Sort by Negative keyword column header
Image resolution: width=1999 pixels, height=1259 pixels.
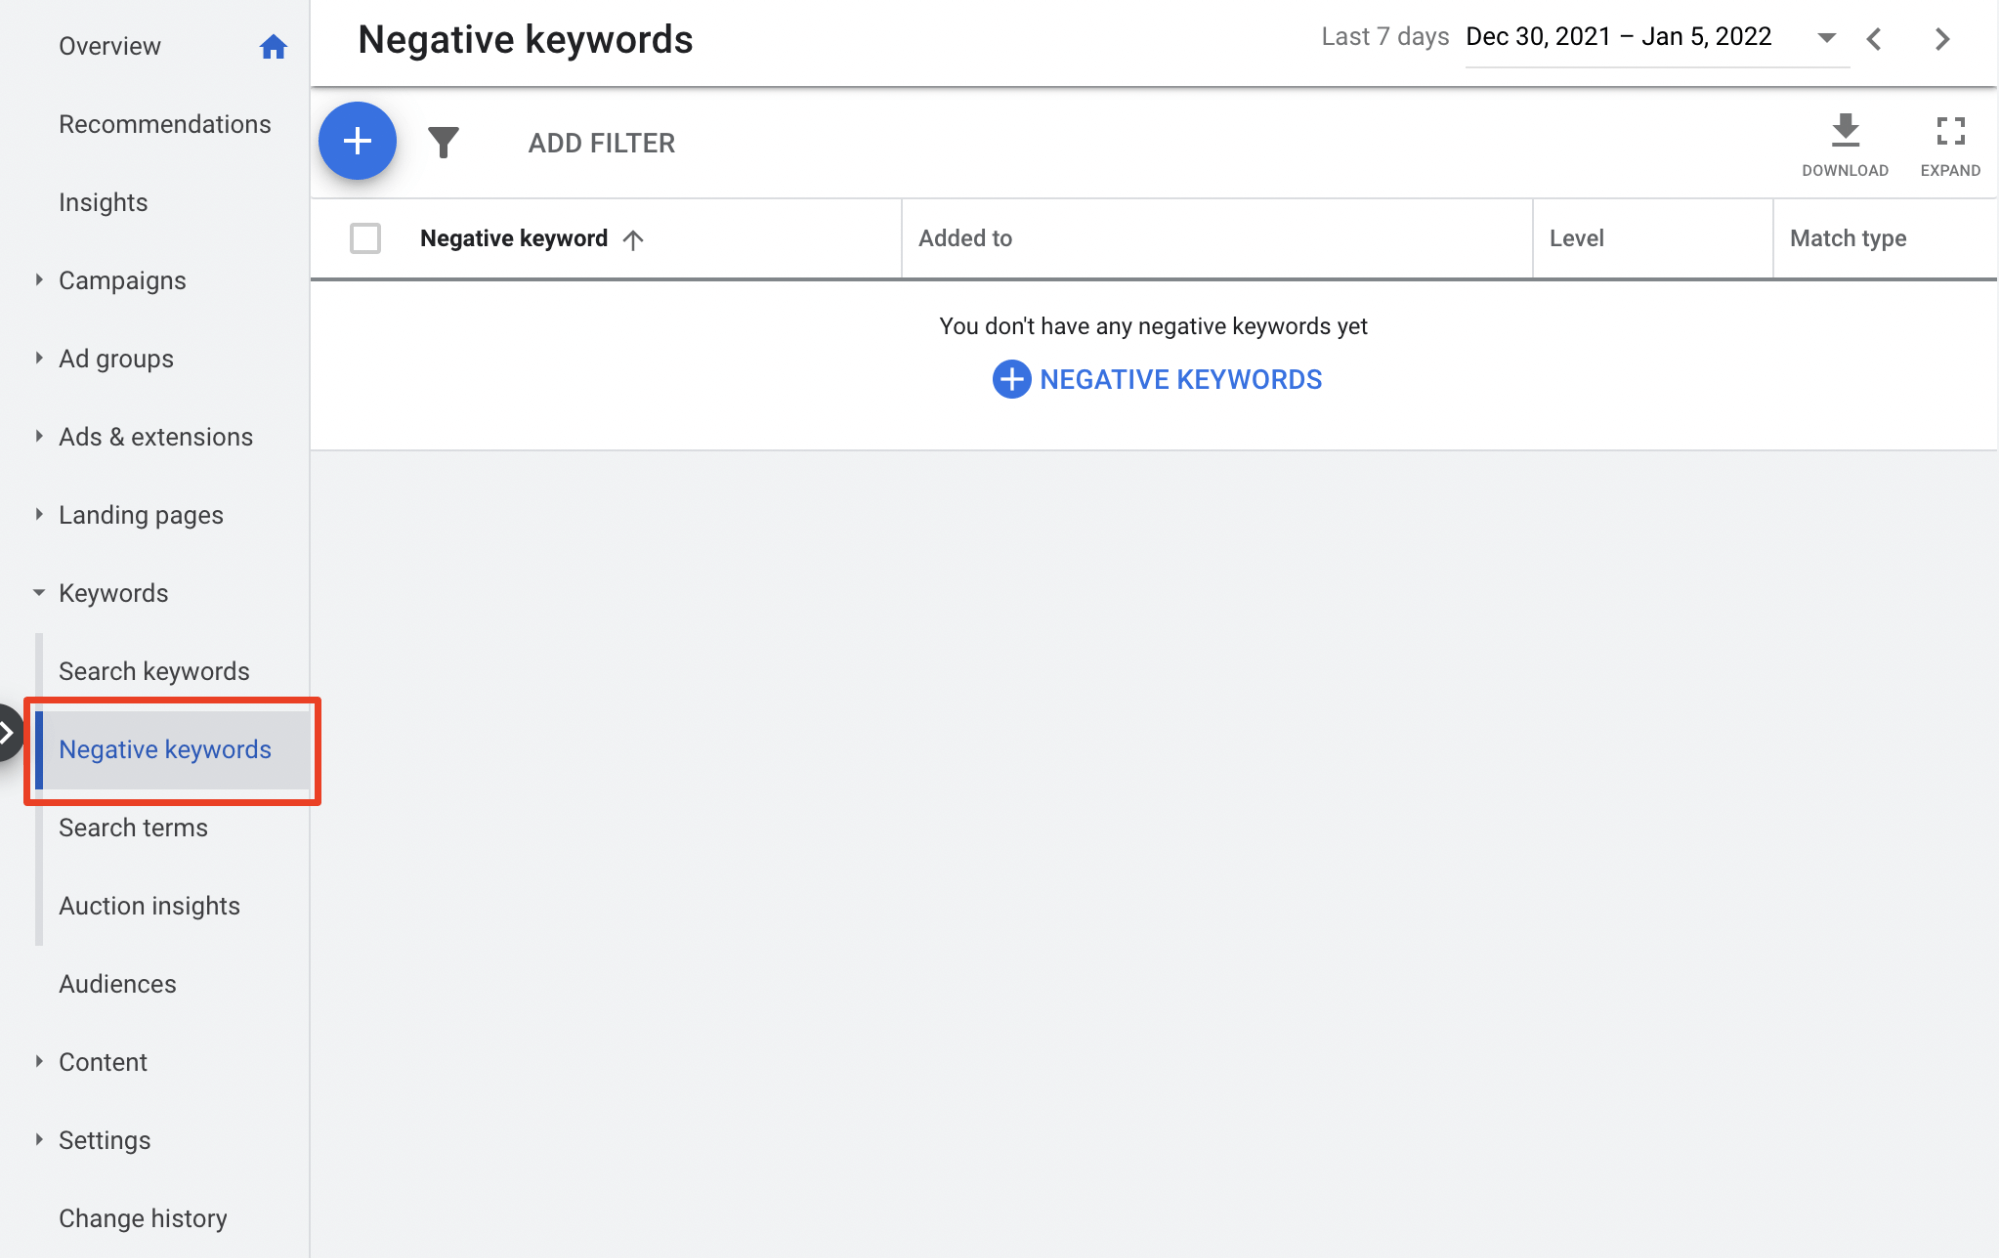513,238
